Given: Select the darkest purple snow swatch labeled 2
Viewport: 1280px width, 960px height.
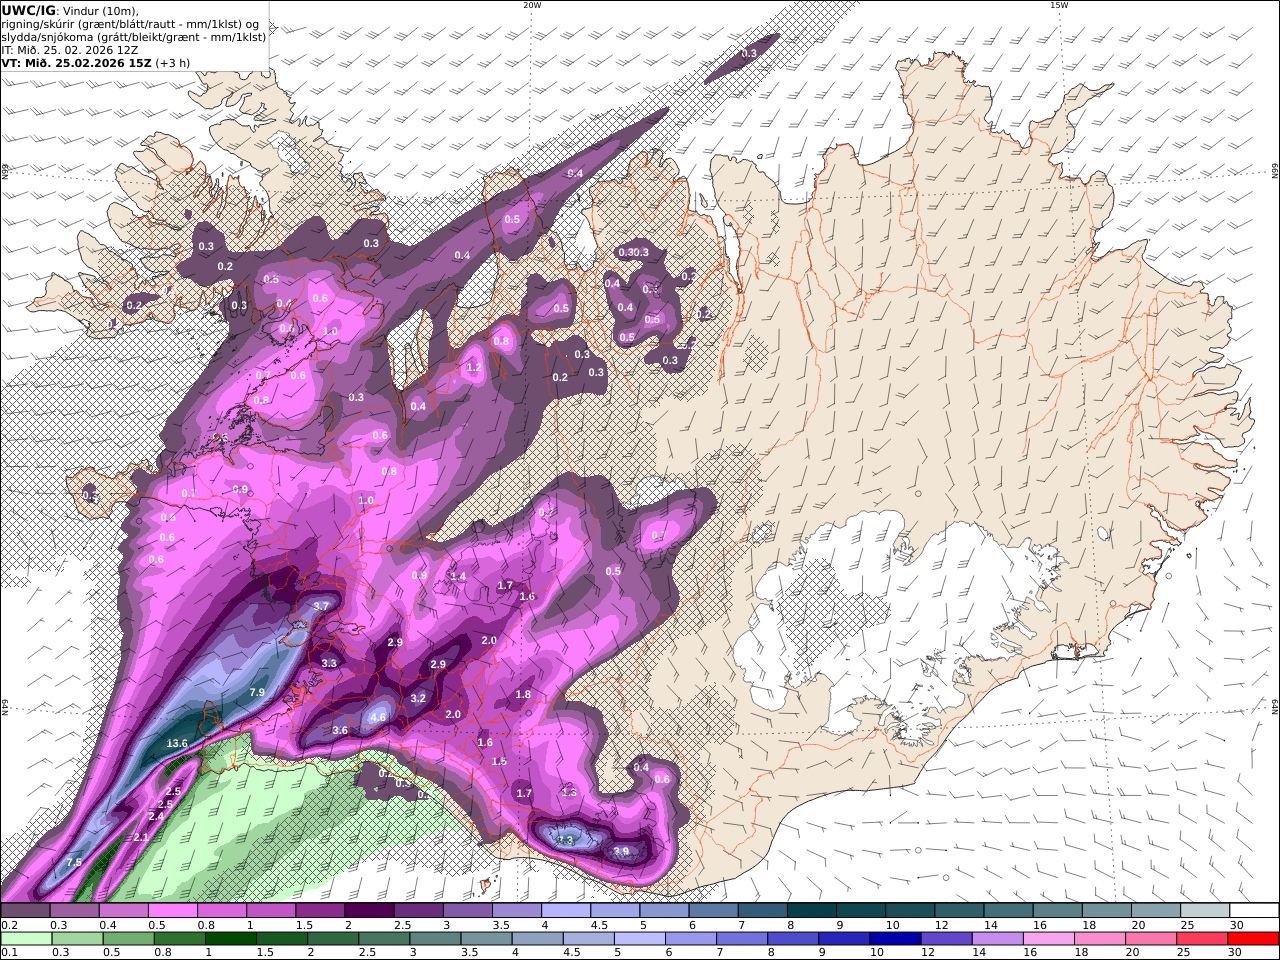Looking at the screenshot, I should click(x=369, y=911).
